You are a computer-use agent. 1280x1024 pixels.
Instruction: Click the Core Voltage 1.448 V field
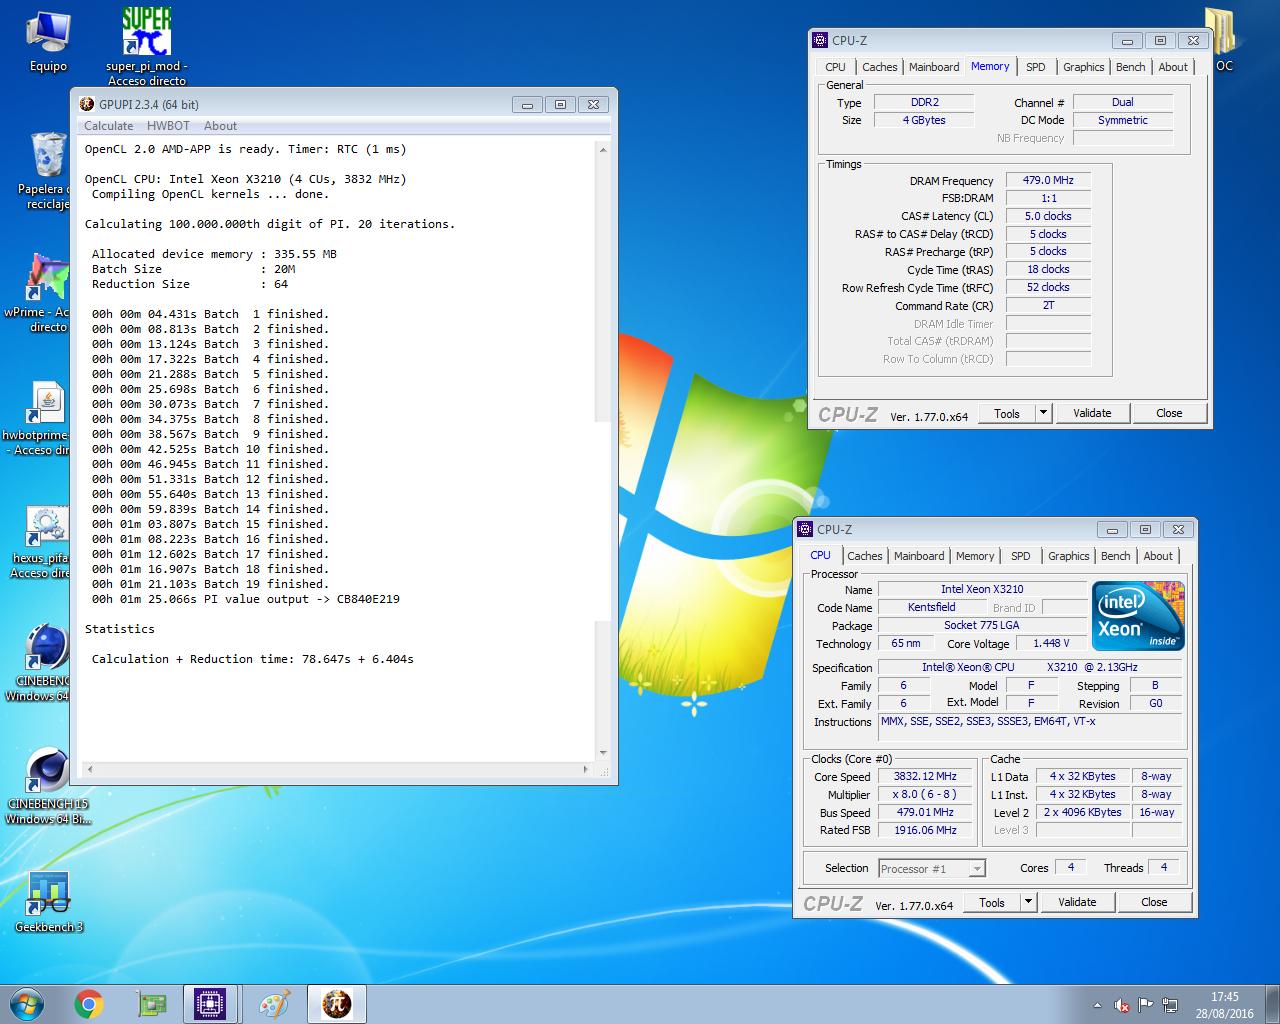point(1051,643)
